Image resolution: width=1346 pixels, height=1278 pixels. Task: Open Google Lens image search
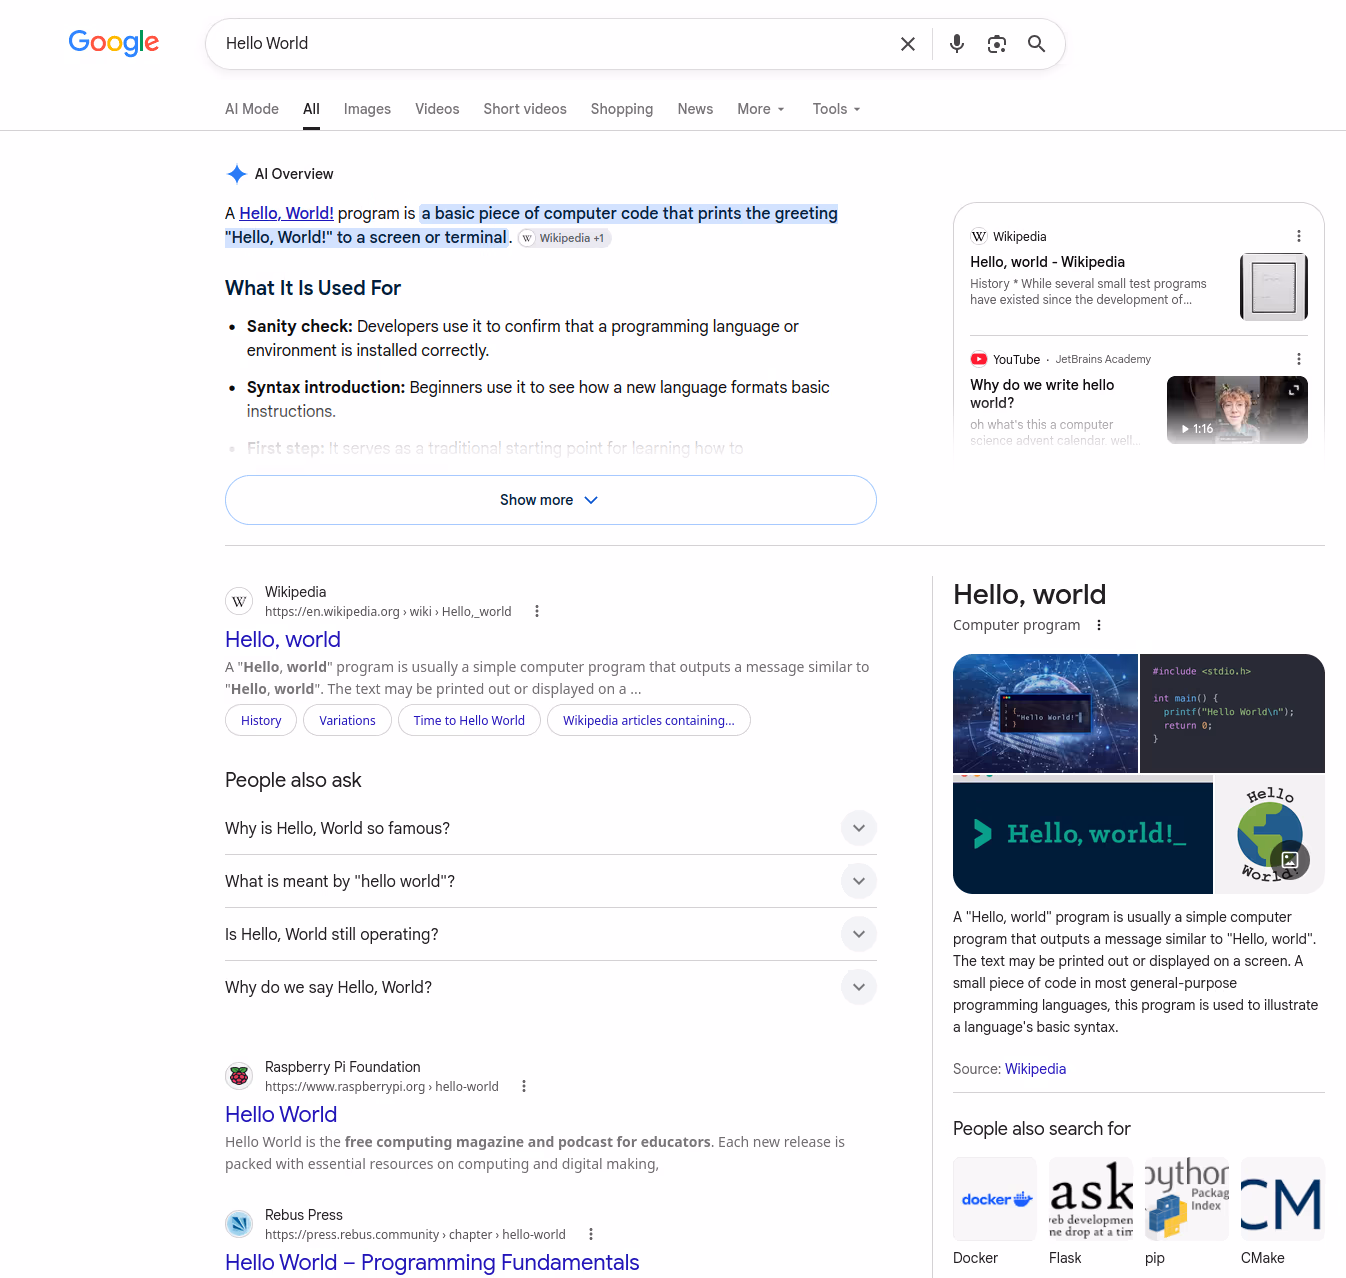pos(997,44)
